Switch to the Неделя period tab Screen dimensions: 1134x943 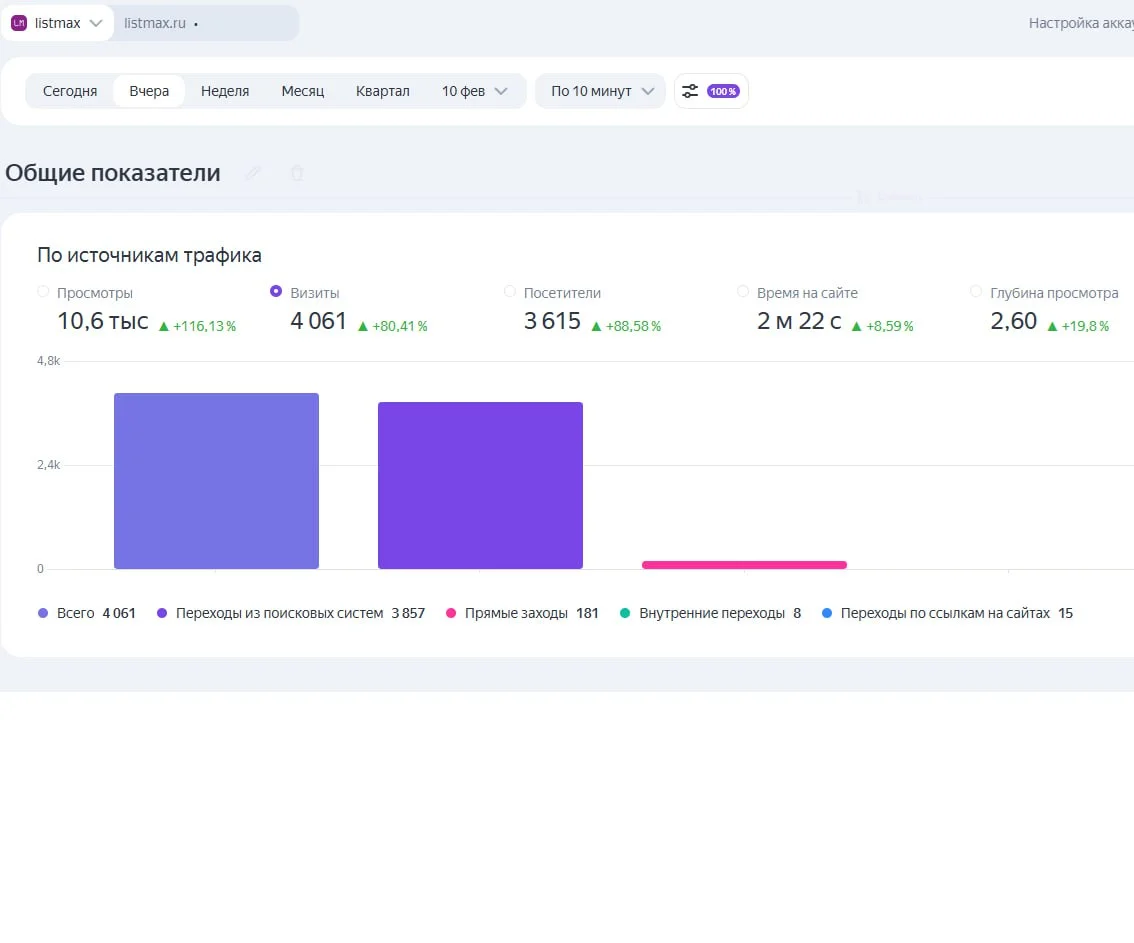coord(225,91)
